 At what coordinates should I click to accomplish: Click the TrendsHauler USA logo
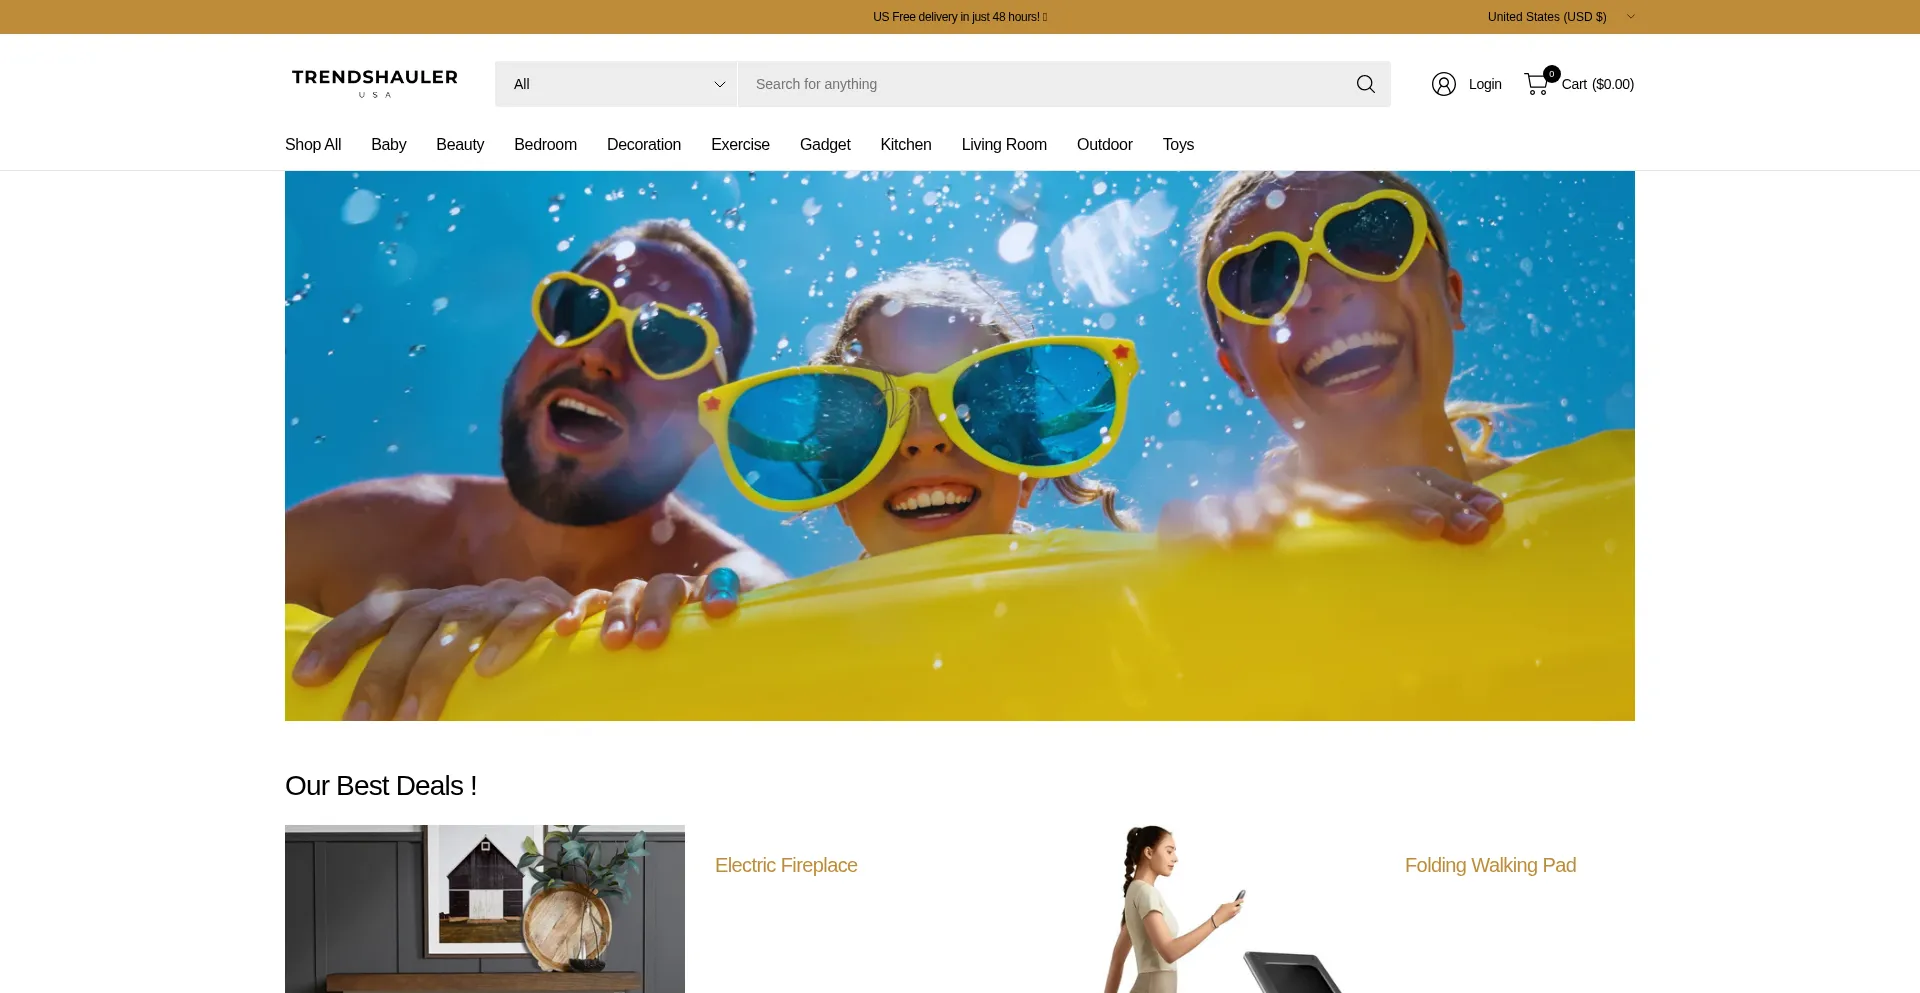pos(375,83)
